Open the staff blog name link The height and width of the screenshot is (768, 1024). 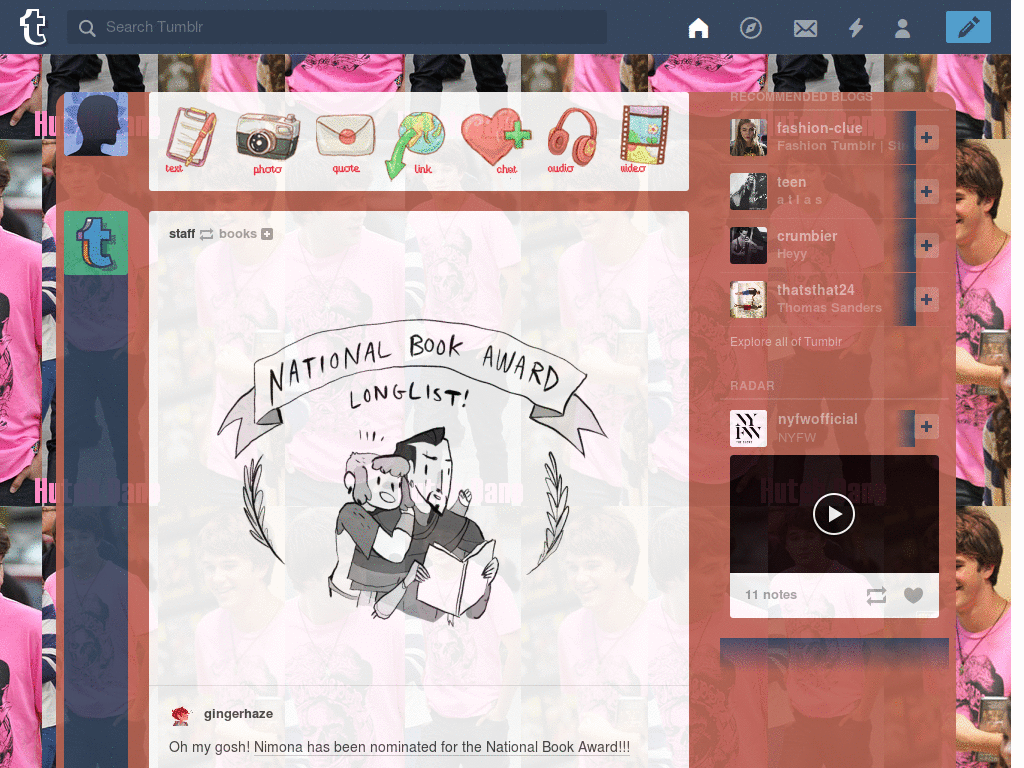tap(182, 234)
